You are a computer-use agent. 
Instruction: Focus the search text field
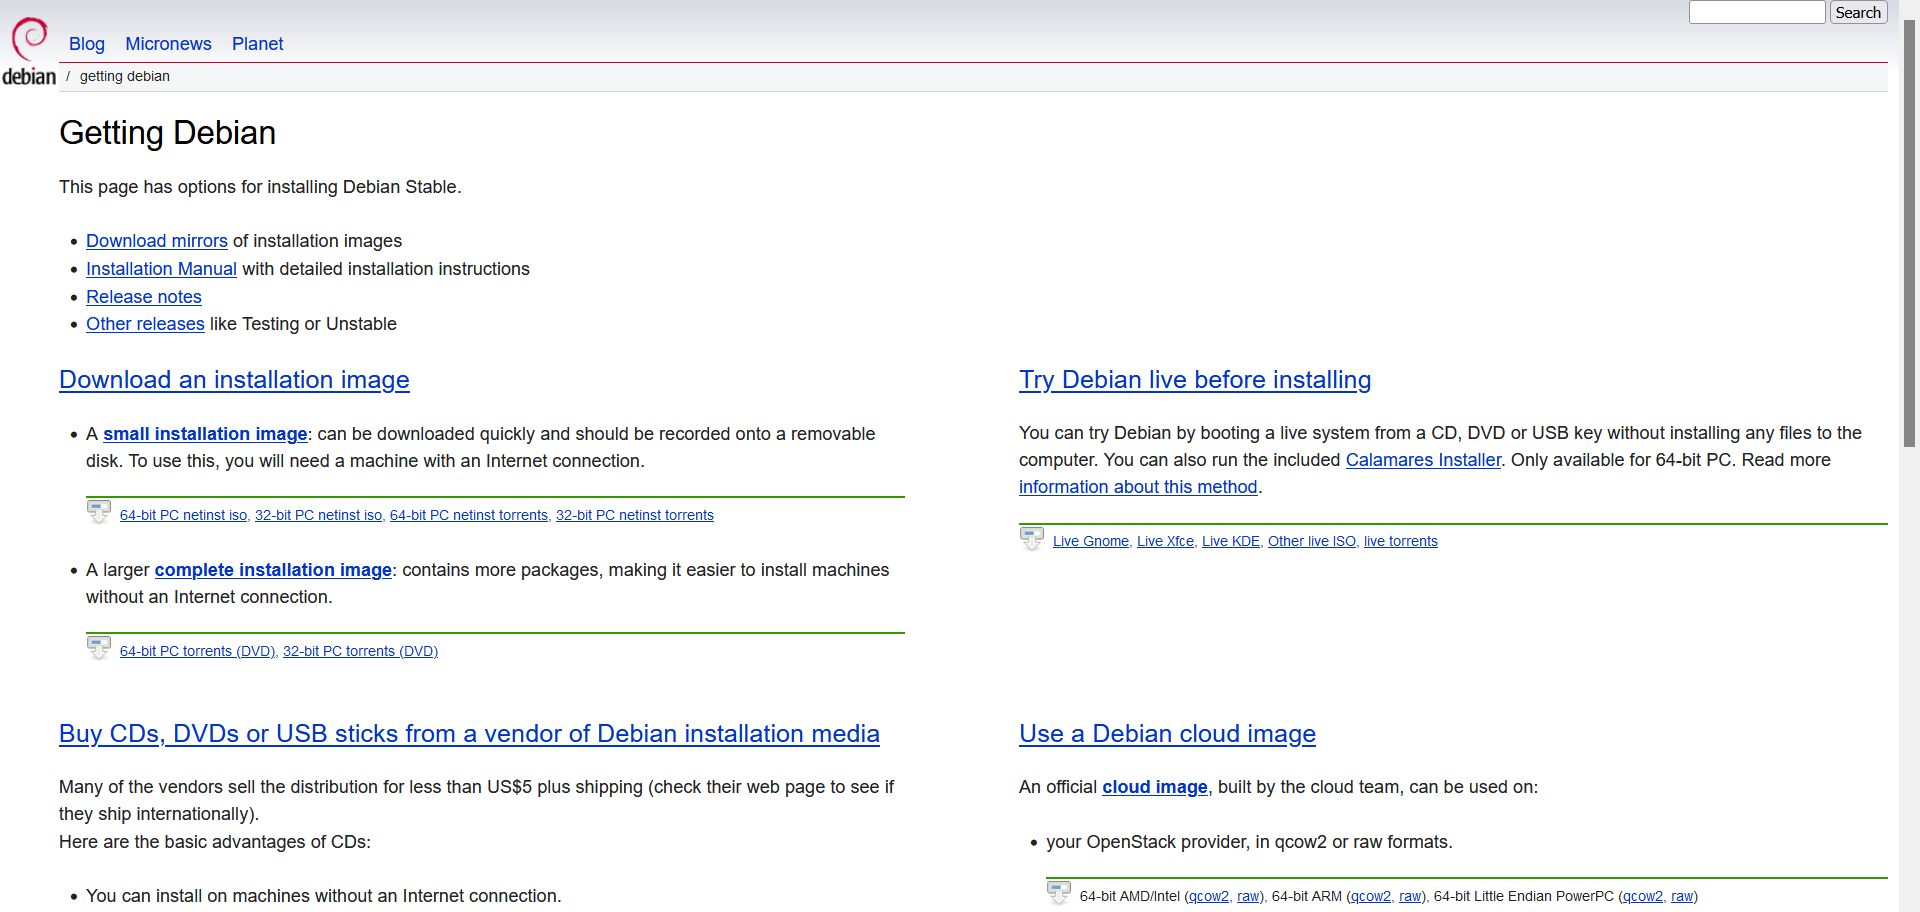click(1757, 12)
